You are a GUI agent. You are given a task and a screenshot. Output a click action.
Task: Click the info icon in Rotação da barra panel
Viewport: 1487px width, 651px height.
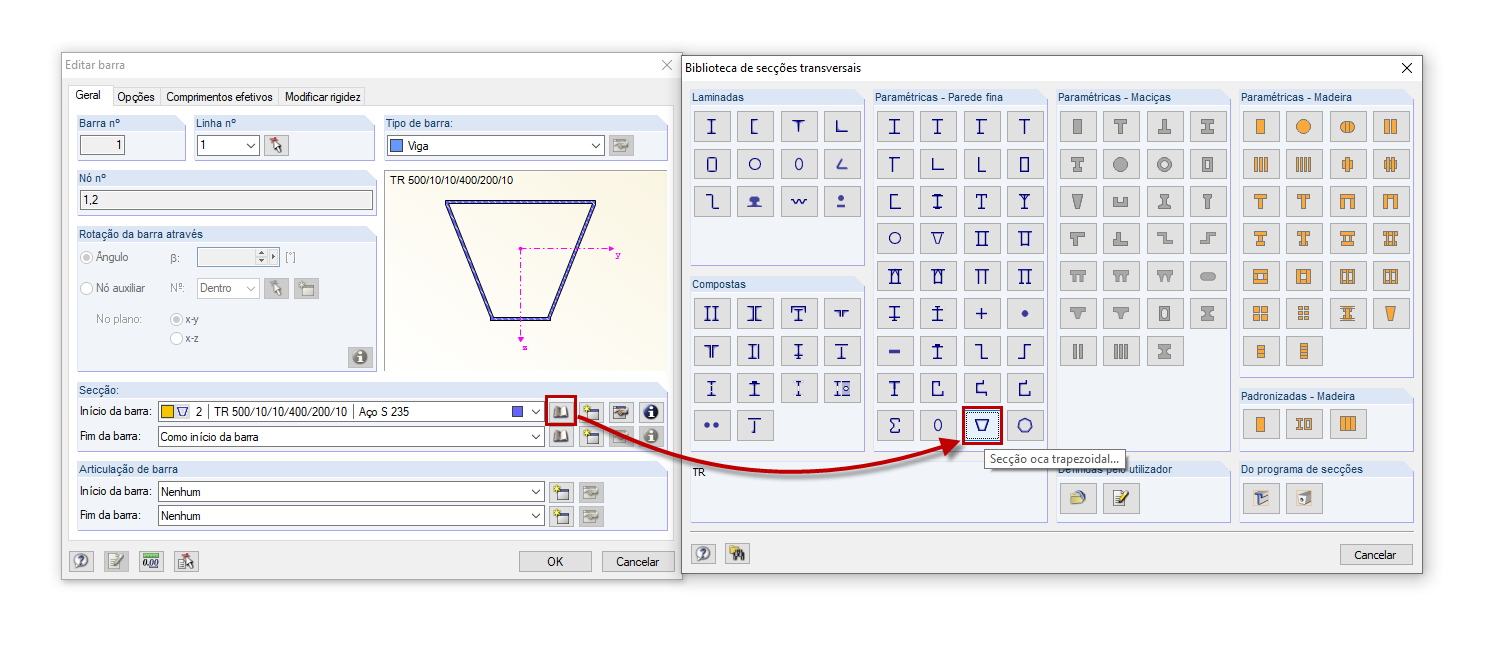[x=360, y=357]
